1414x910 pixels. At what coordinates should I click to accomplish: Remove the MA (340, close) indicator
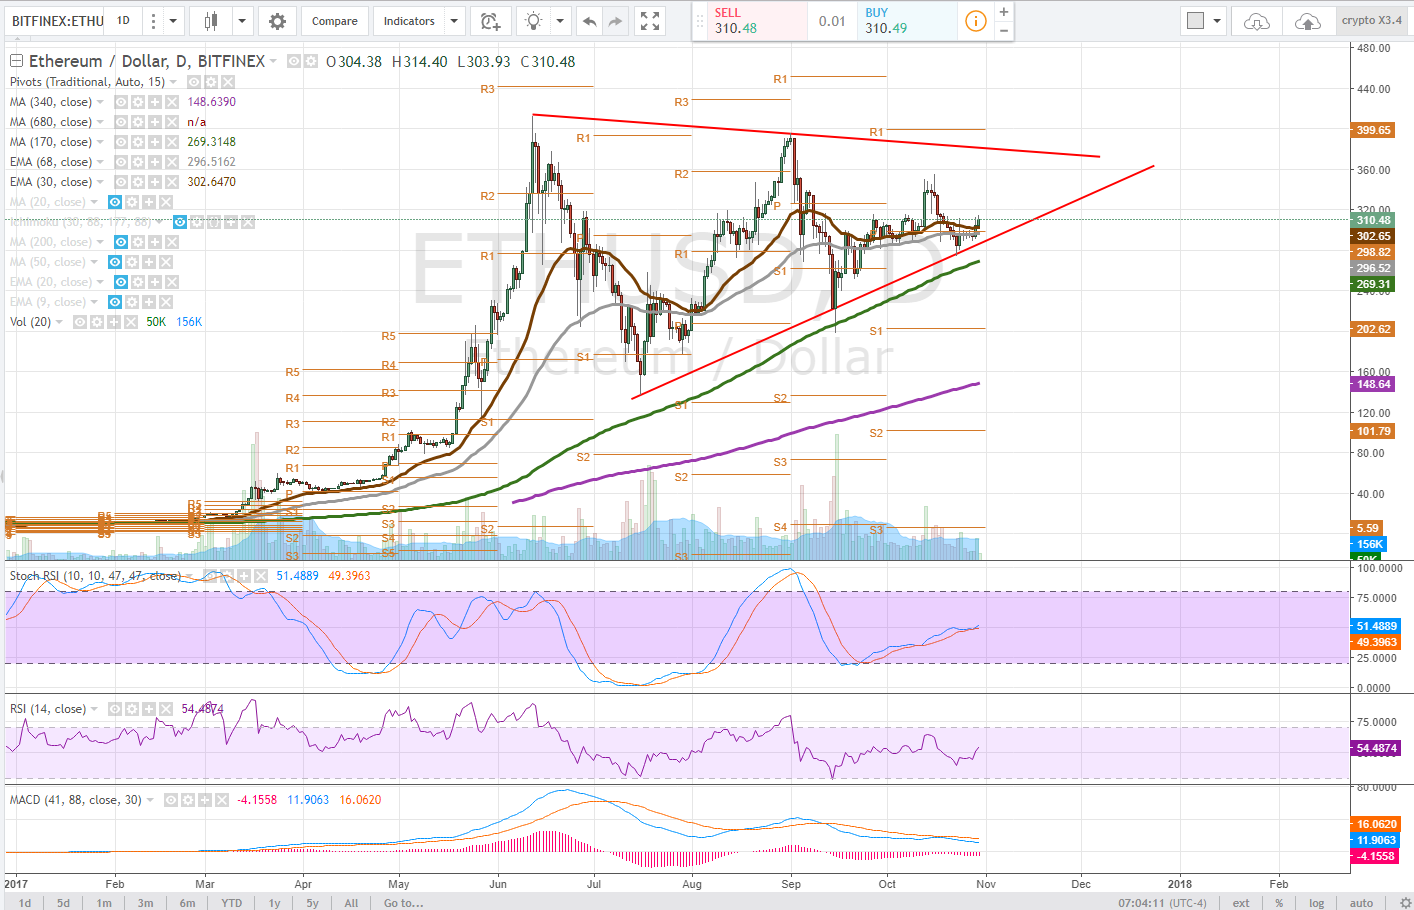(172, 102)
